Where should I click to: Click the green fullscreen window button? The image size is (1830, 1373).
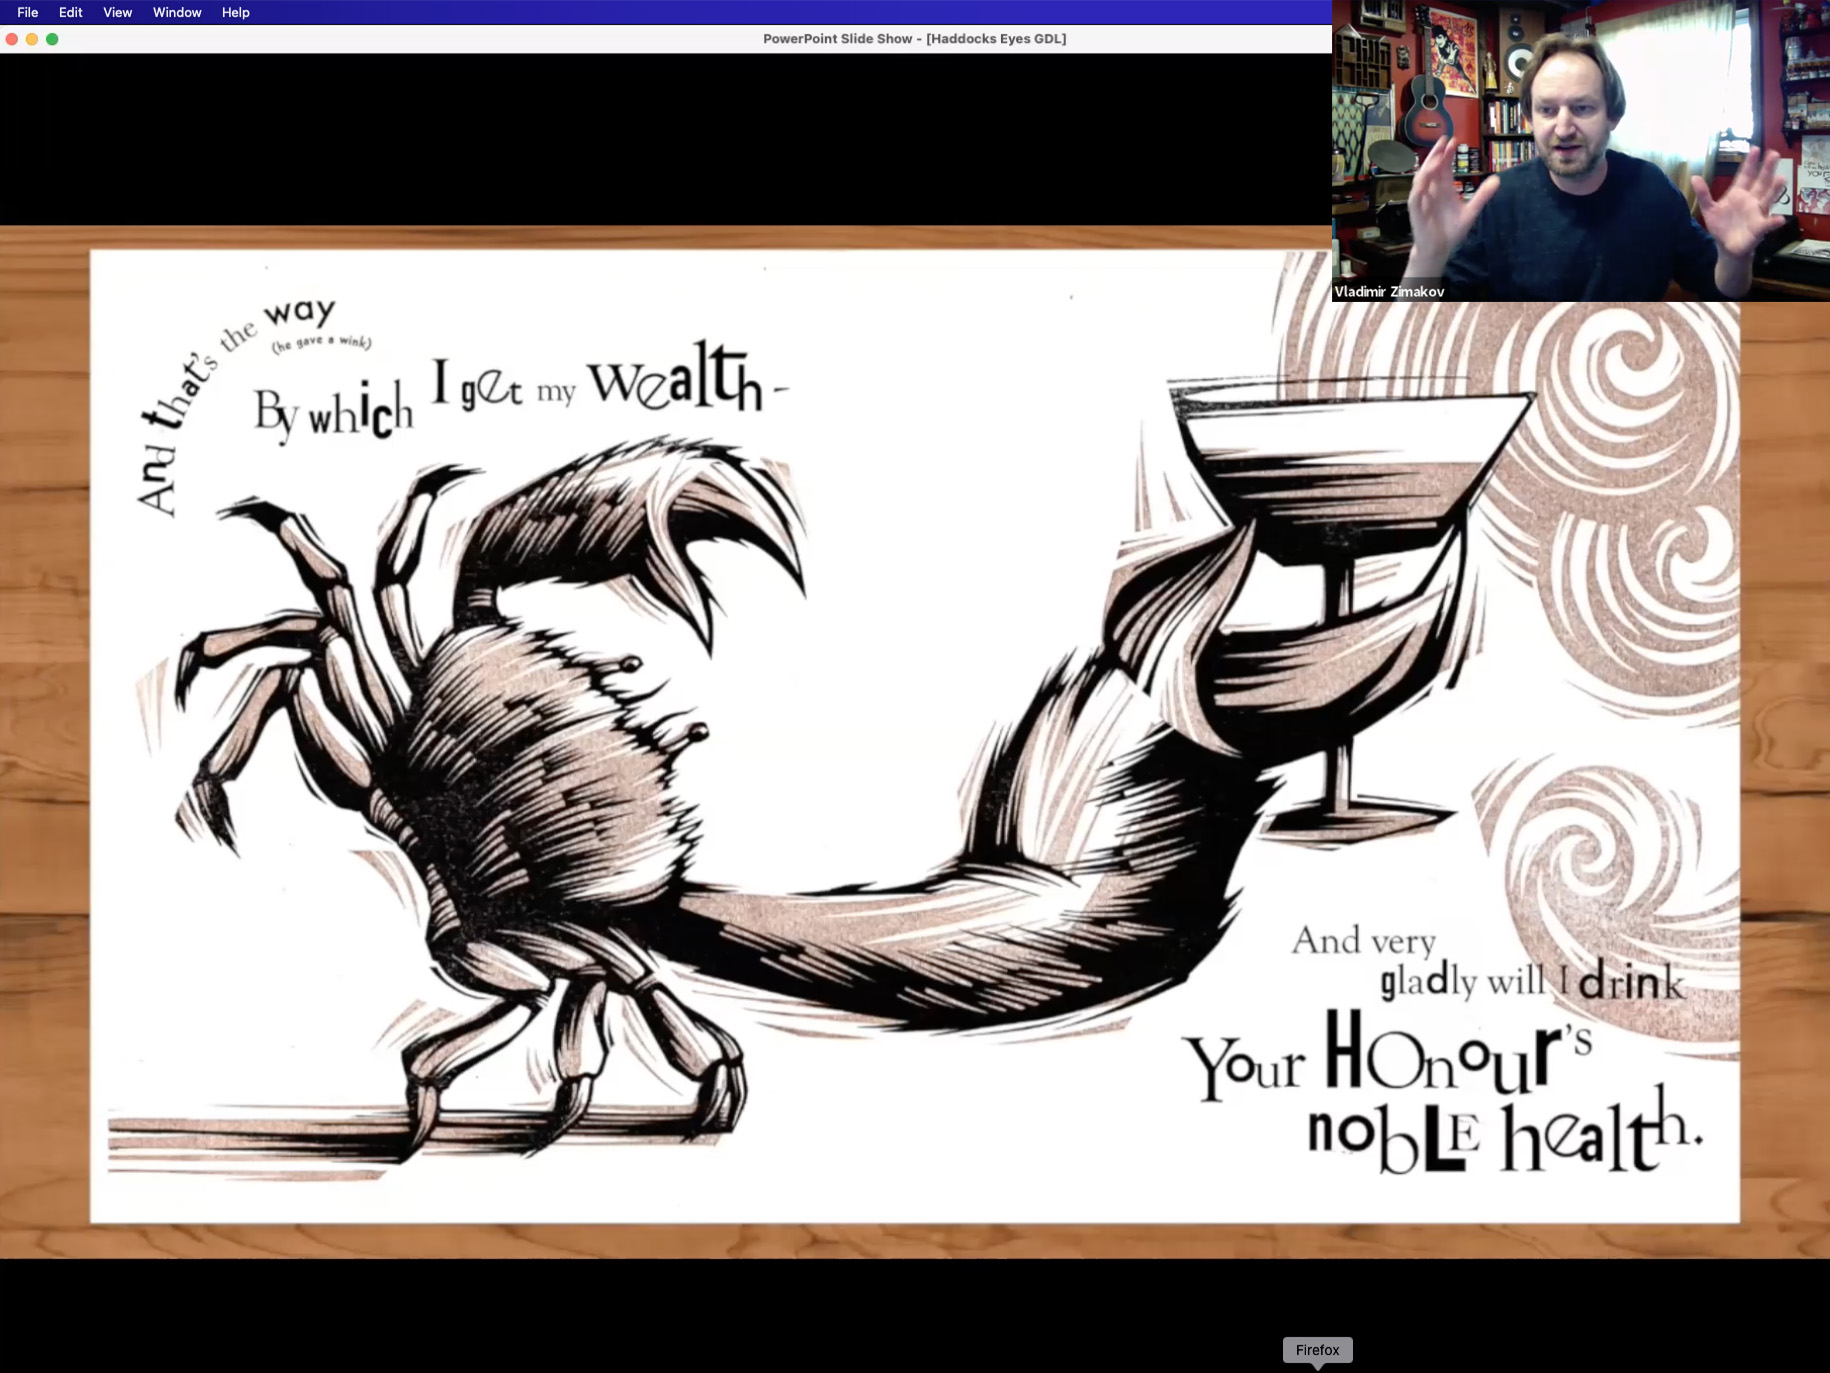click(x=52, y=39)
